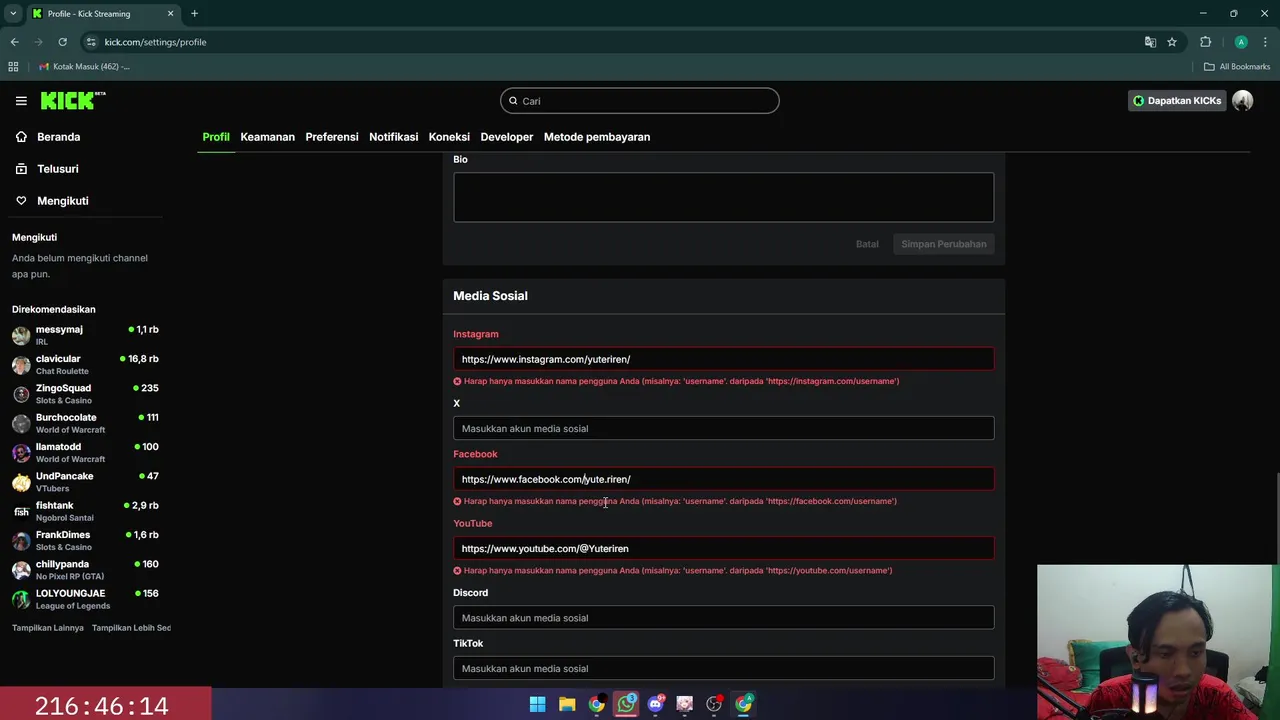
Task: Switch to Koneksi settings tab
Action: click(449, 137)
